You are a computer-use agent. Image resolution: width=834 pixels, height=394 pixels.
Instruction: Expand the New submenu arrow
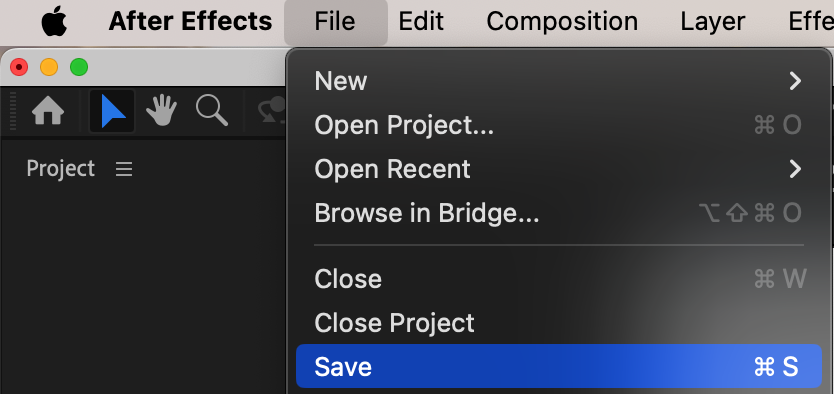tap(795, 81)
